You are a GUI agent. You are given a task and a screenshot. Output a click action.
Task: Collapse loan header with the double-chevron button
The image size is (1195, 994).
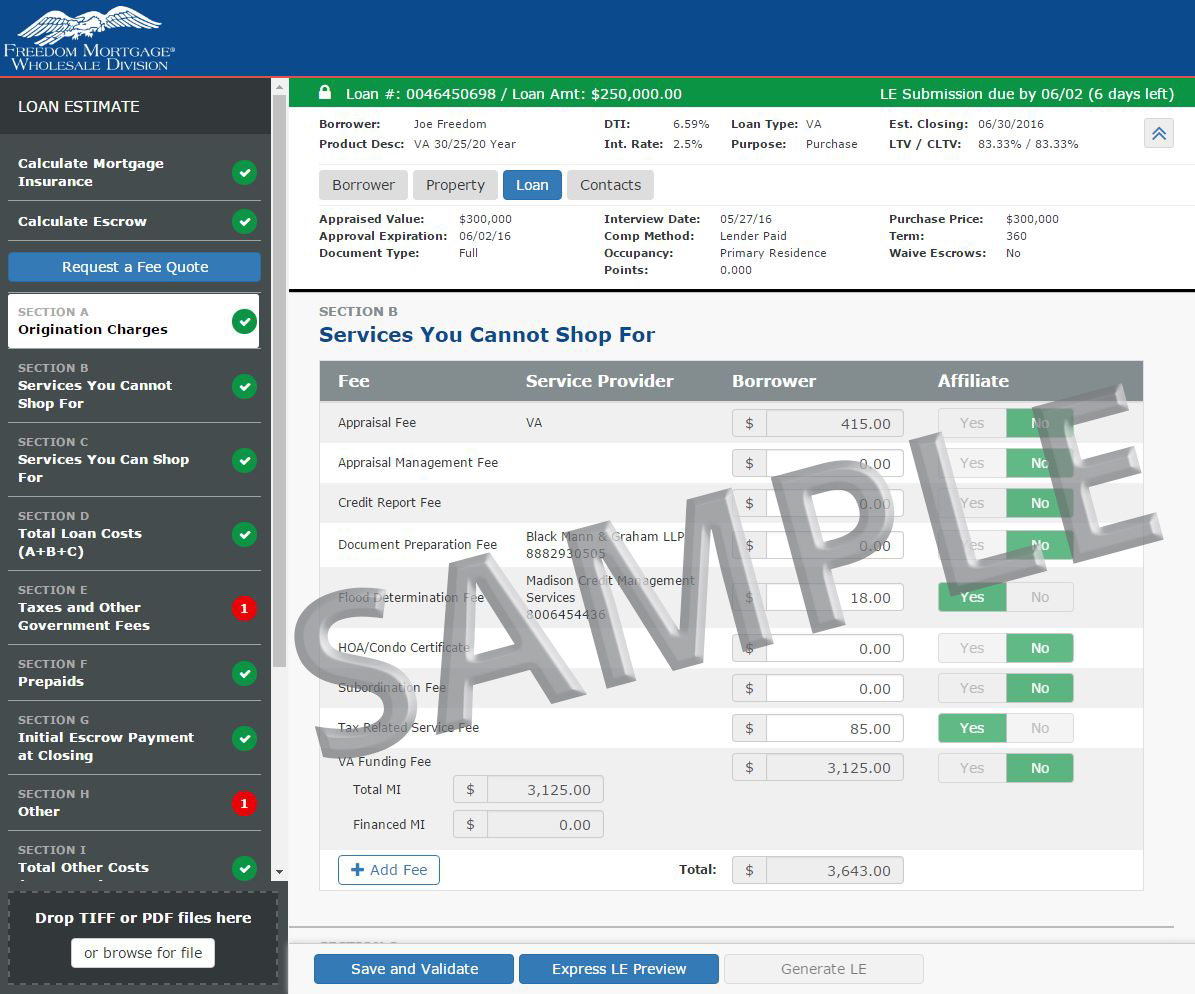click(x=1158, y=133)
